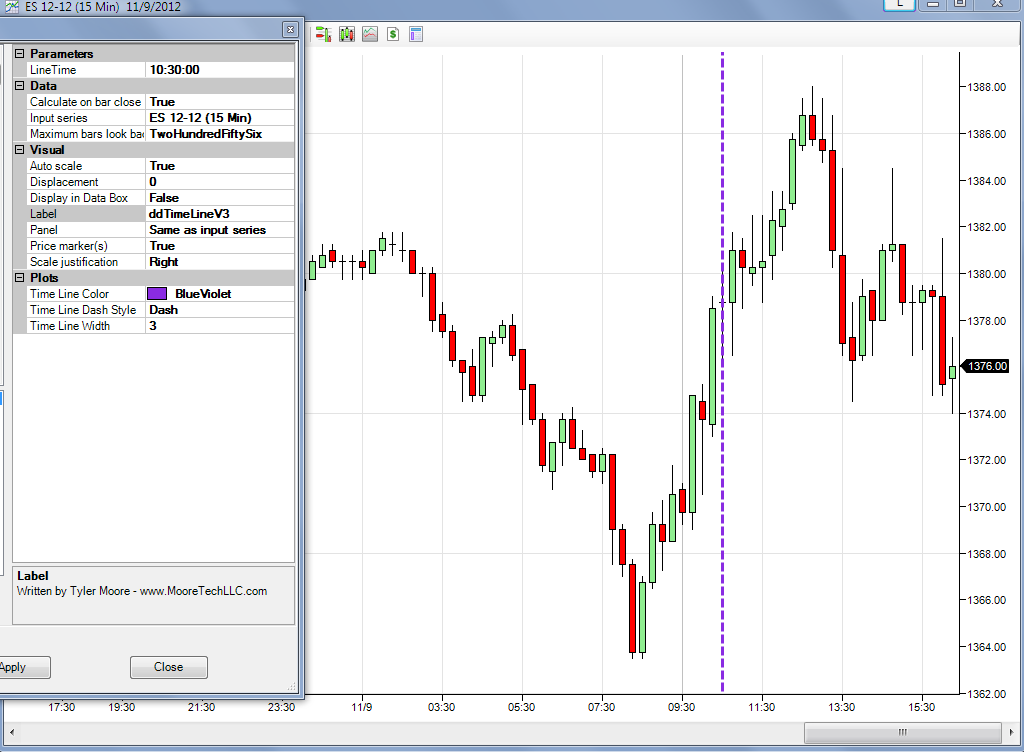Click the 09:30 time axis label
The image size is (1024, 752).
click(681, 707)
